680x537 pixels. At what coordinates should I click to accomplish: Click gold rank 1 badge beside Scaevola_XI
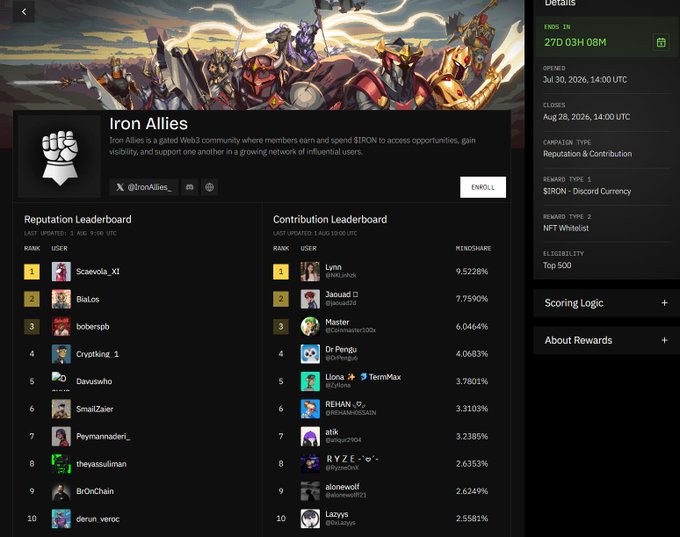(x=32, y=272)
